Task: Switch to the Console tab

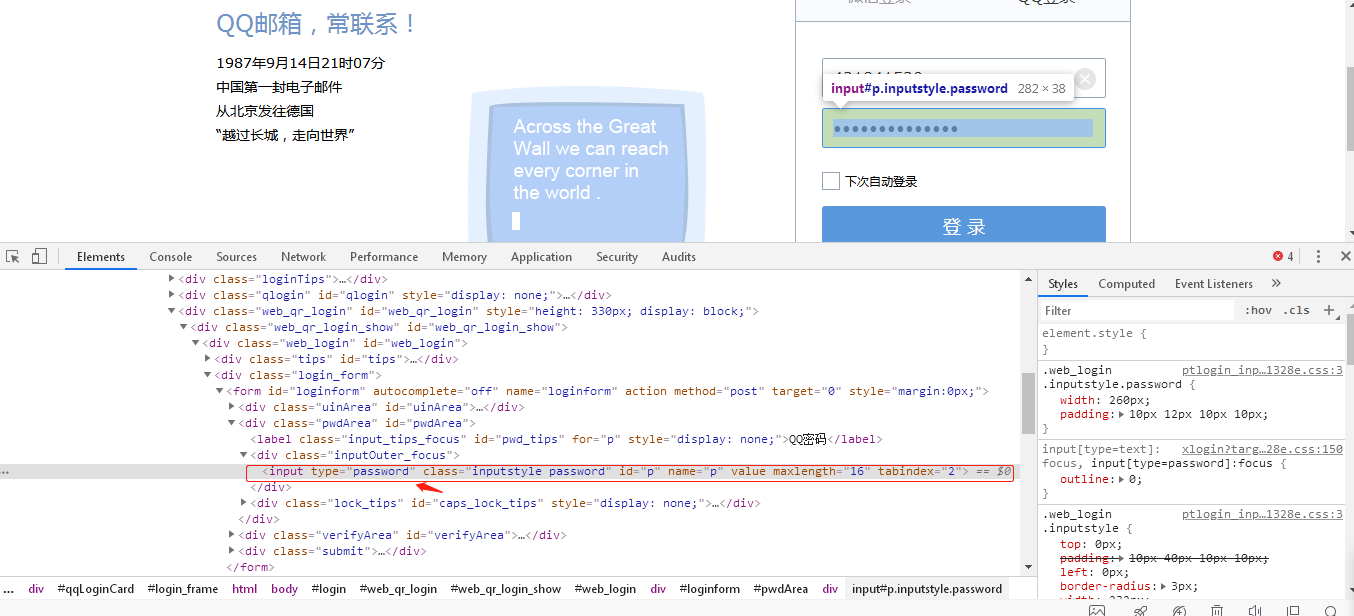Action: pyautogui.click(x=171, y=257)
